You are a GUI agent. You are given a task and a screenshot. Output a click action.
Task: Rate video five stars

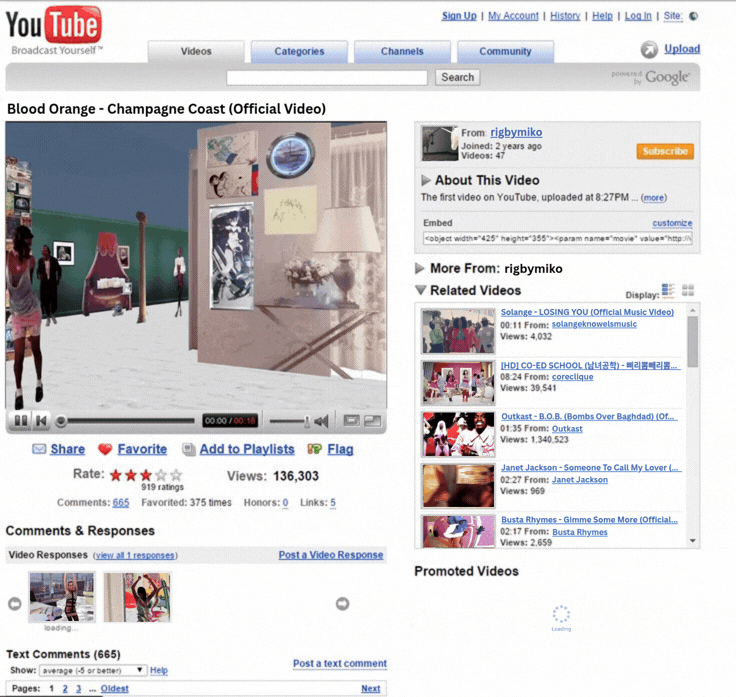[x=176, y=475]
